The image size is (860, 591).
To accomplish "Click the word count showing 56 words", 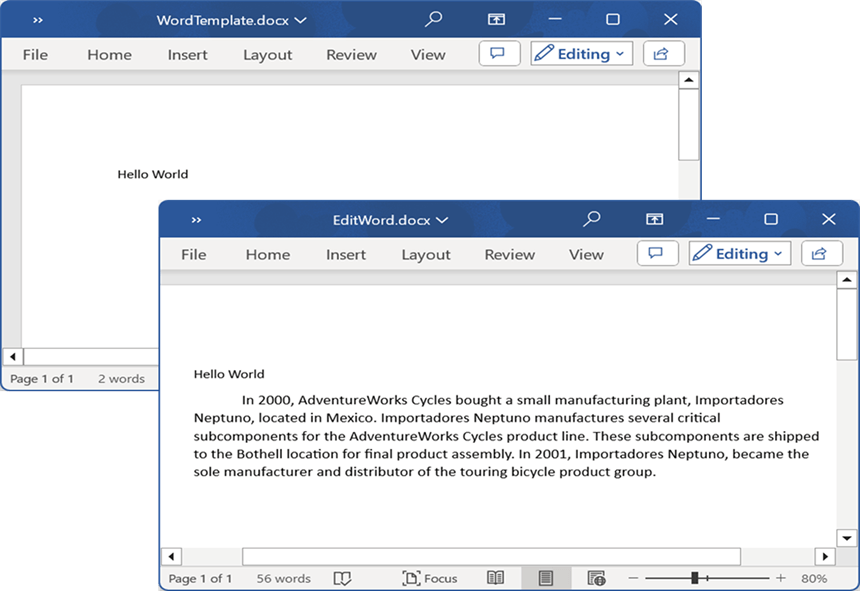I will tap(283, 578).
